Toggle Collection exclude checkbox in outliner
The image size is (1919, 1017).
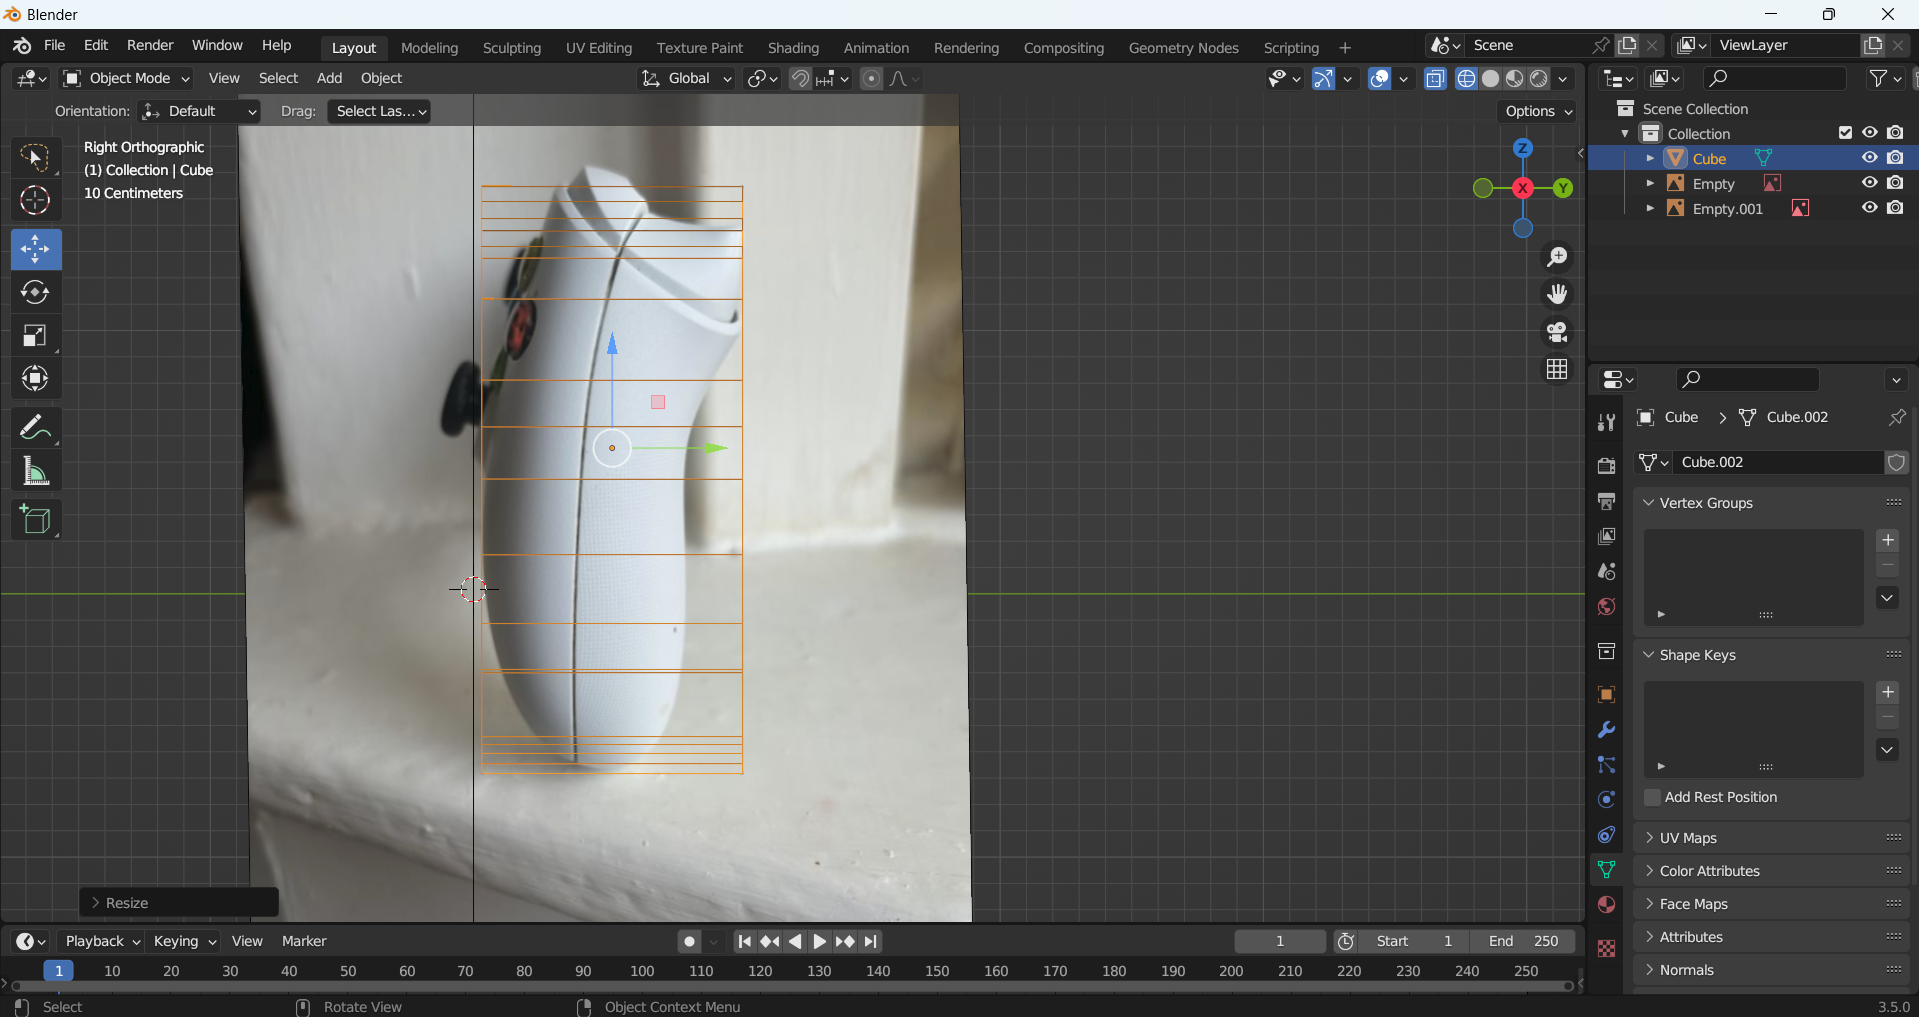coord(1845,133)
